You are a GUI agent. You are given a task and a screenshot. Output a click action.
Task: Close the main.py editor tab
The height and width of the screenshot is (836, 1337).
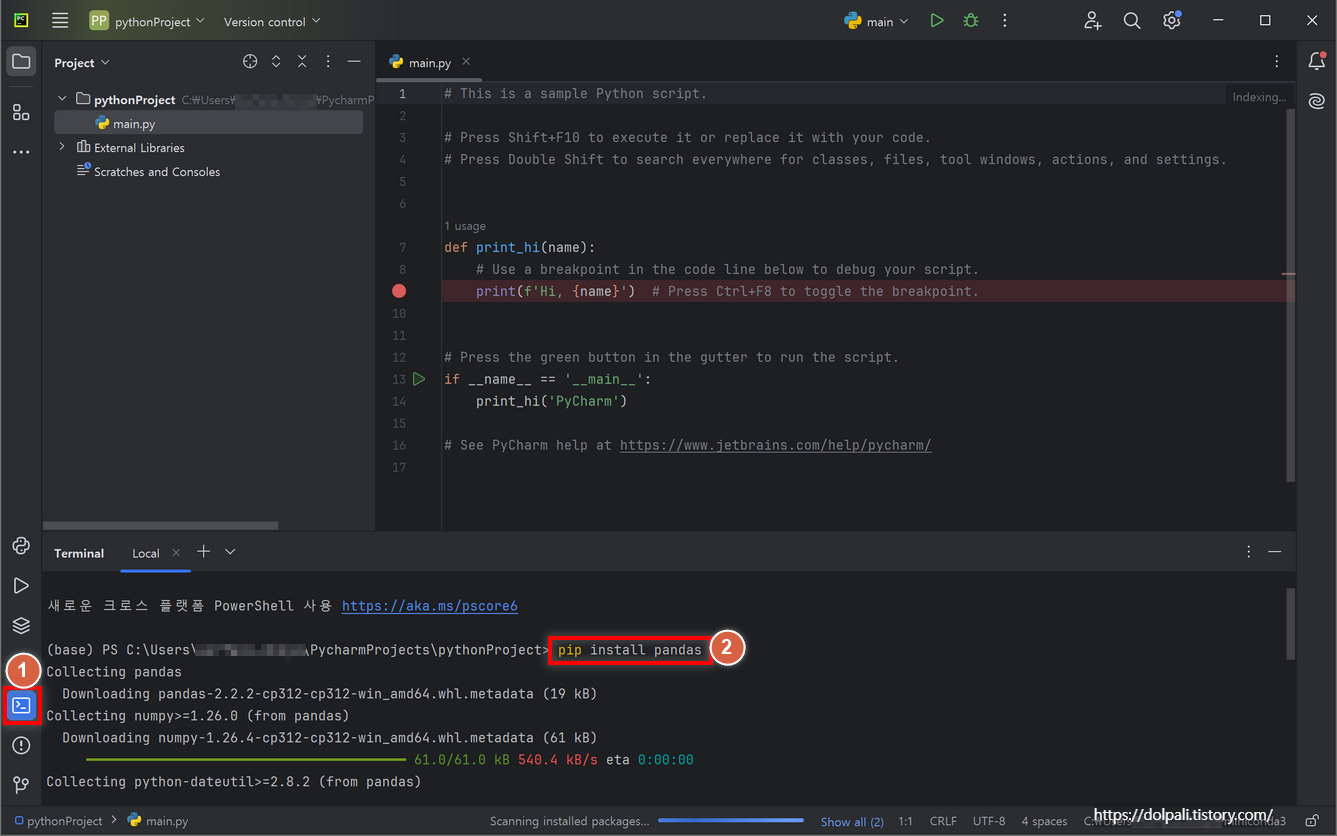pyautogui.click(x=466, y=62)
